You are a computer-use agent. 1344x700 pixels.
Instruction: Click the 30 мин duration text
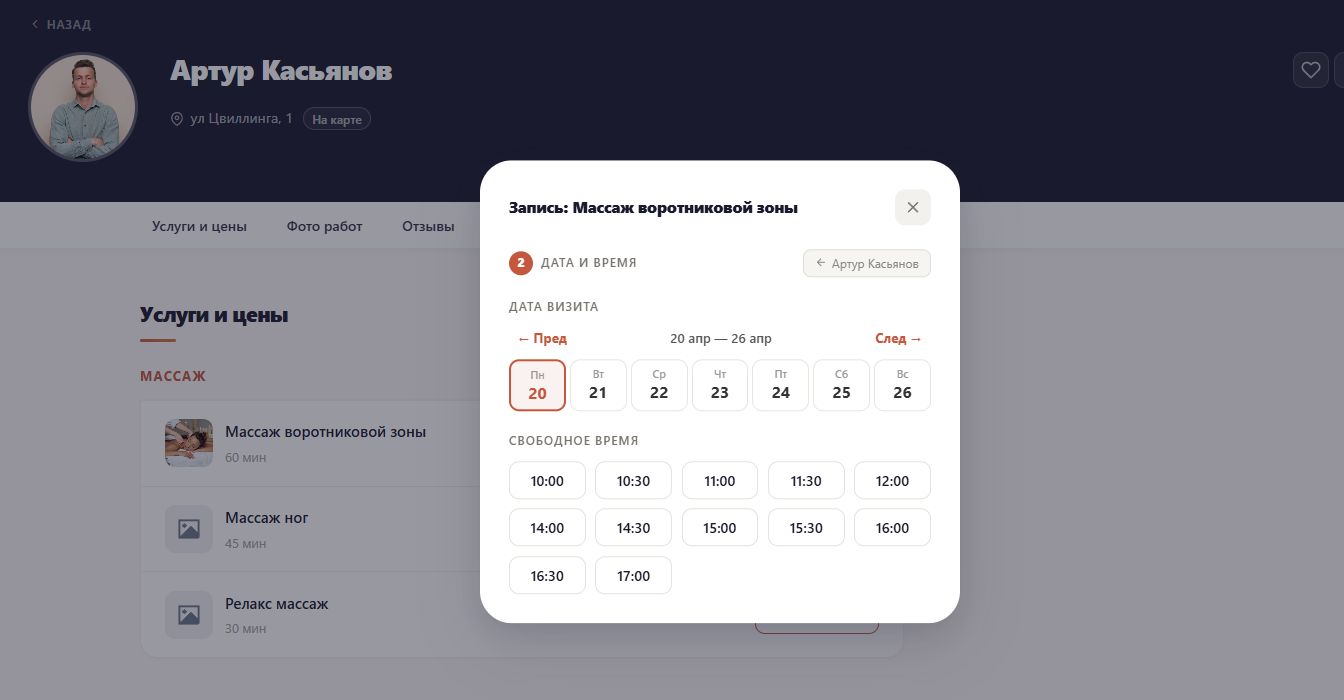pos(246,629)
